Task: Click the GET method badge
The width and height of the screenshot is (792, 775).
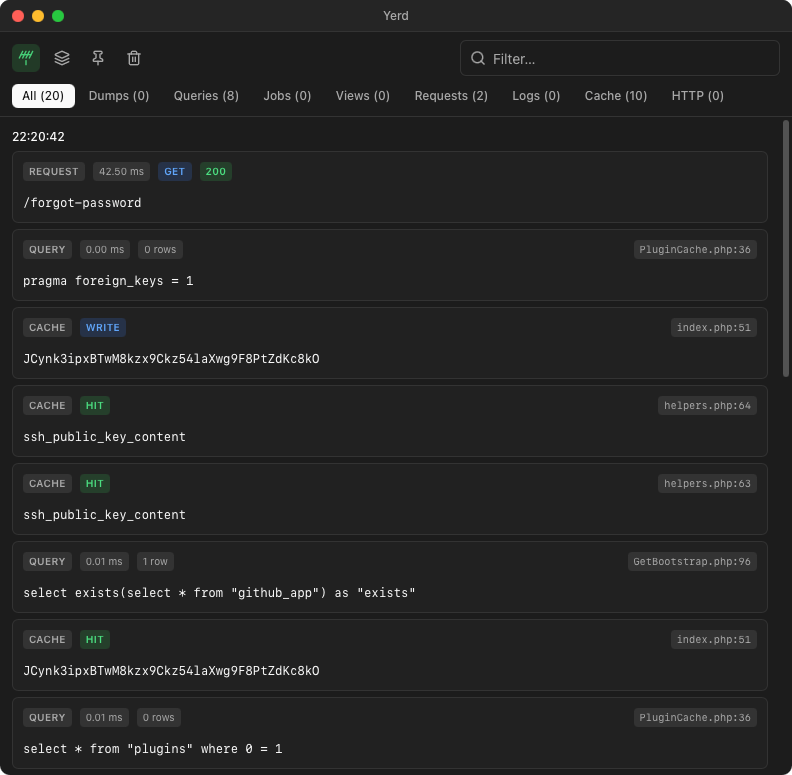Action: click(x=175, y=172)
